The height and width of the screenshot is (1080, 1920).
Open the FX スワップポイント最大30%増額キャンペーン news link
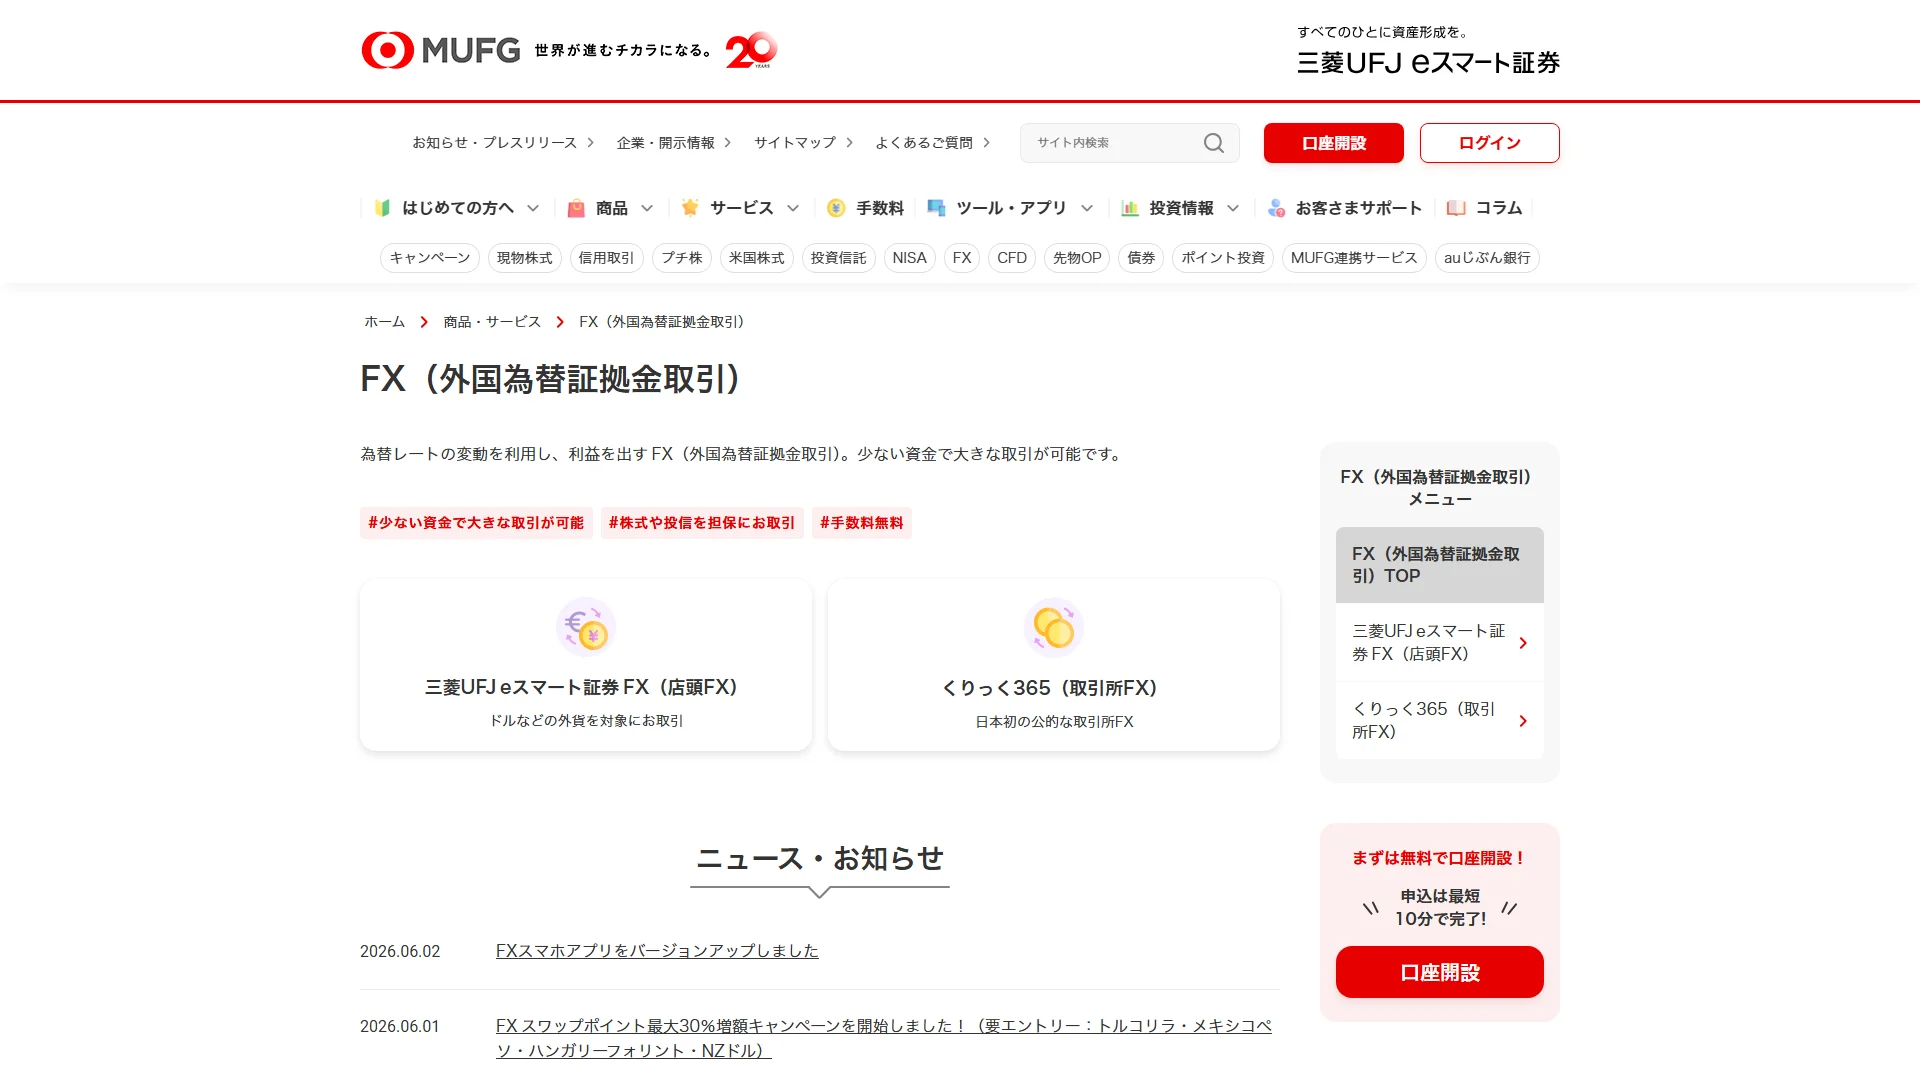[x=884, y=1038]
